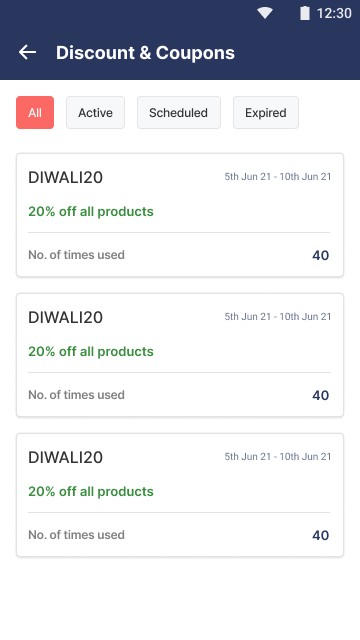
Task: Tap the 12:30 clock in status bar
Action: (x=334, y=13)
